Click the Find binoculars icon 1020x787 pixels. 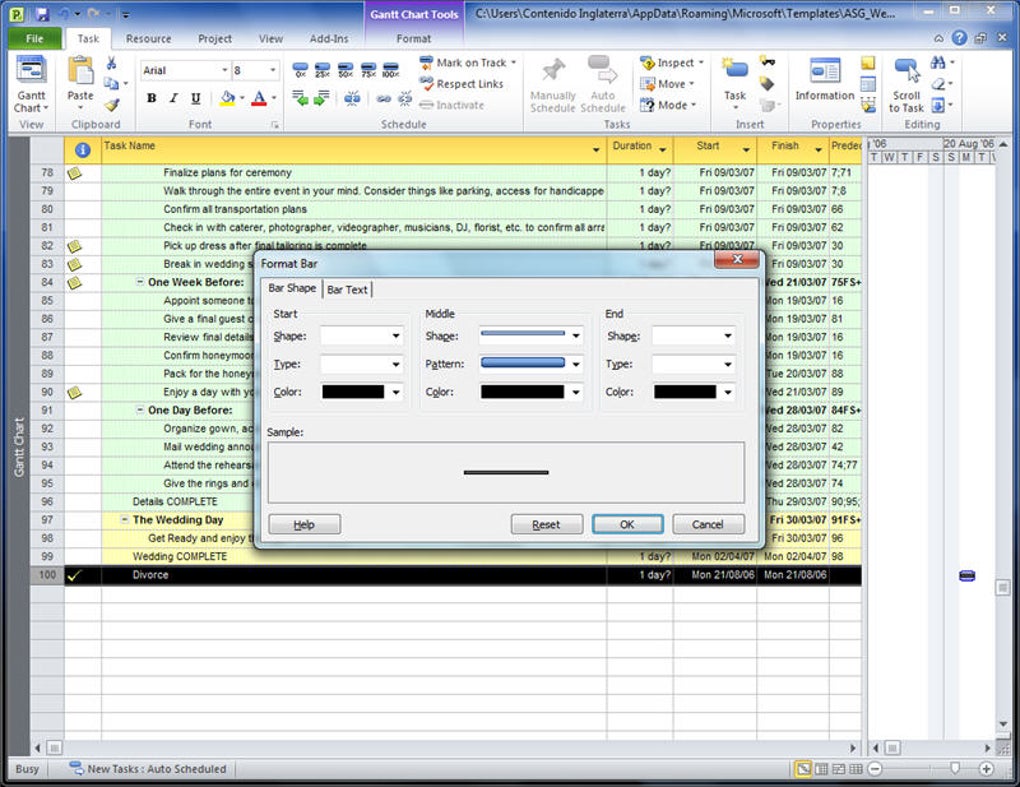pyautogui.click(x=938, y=62)
